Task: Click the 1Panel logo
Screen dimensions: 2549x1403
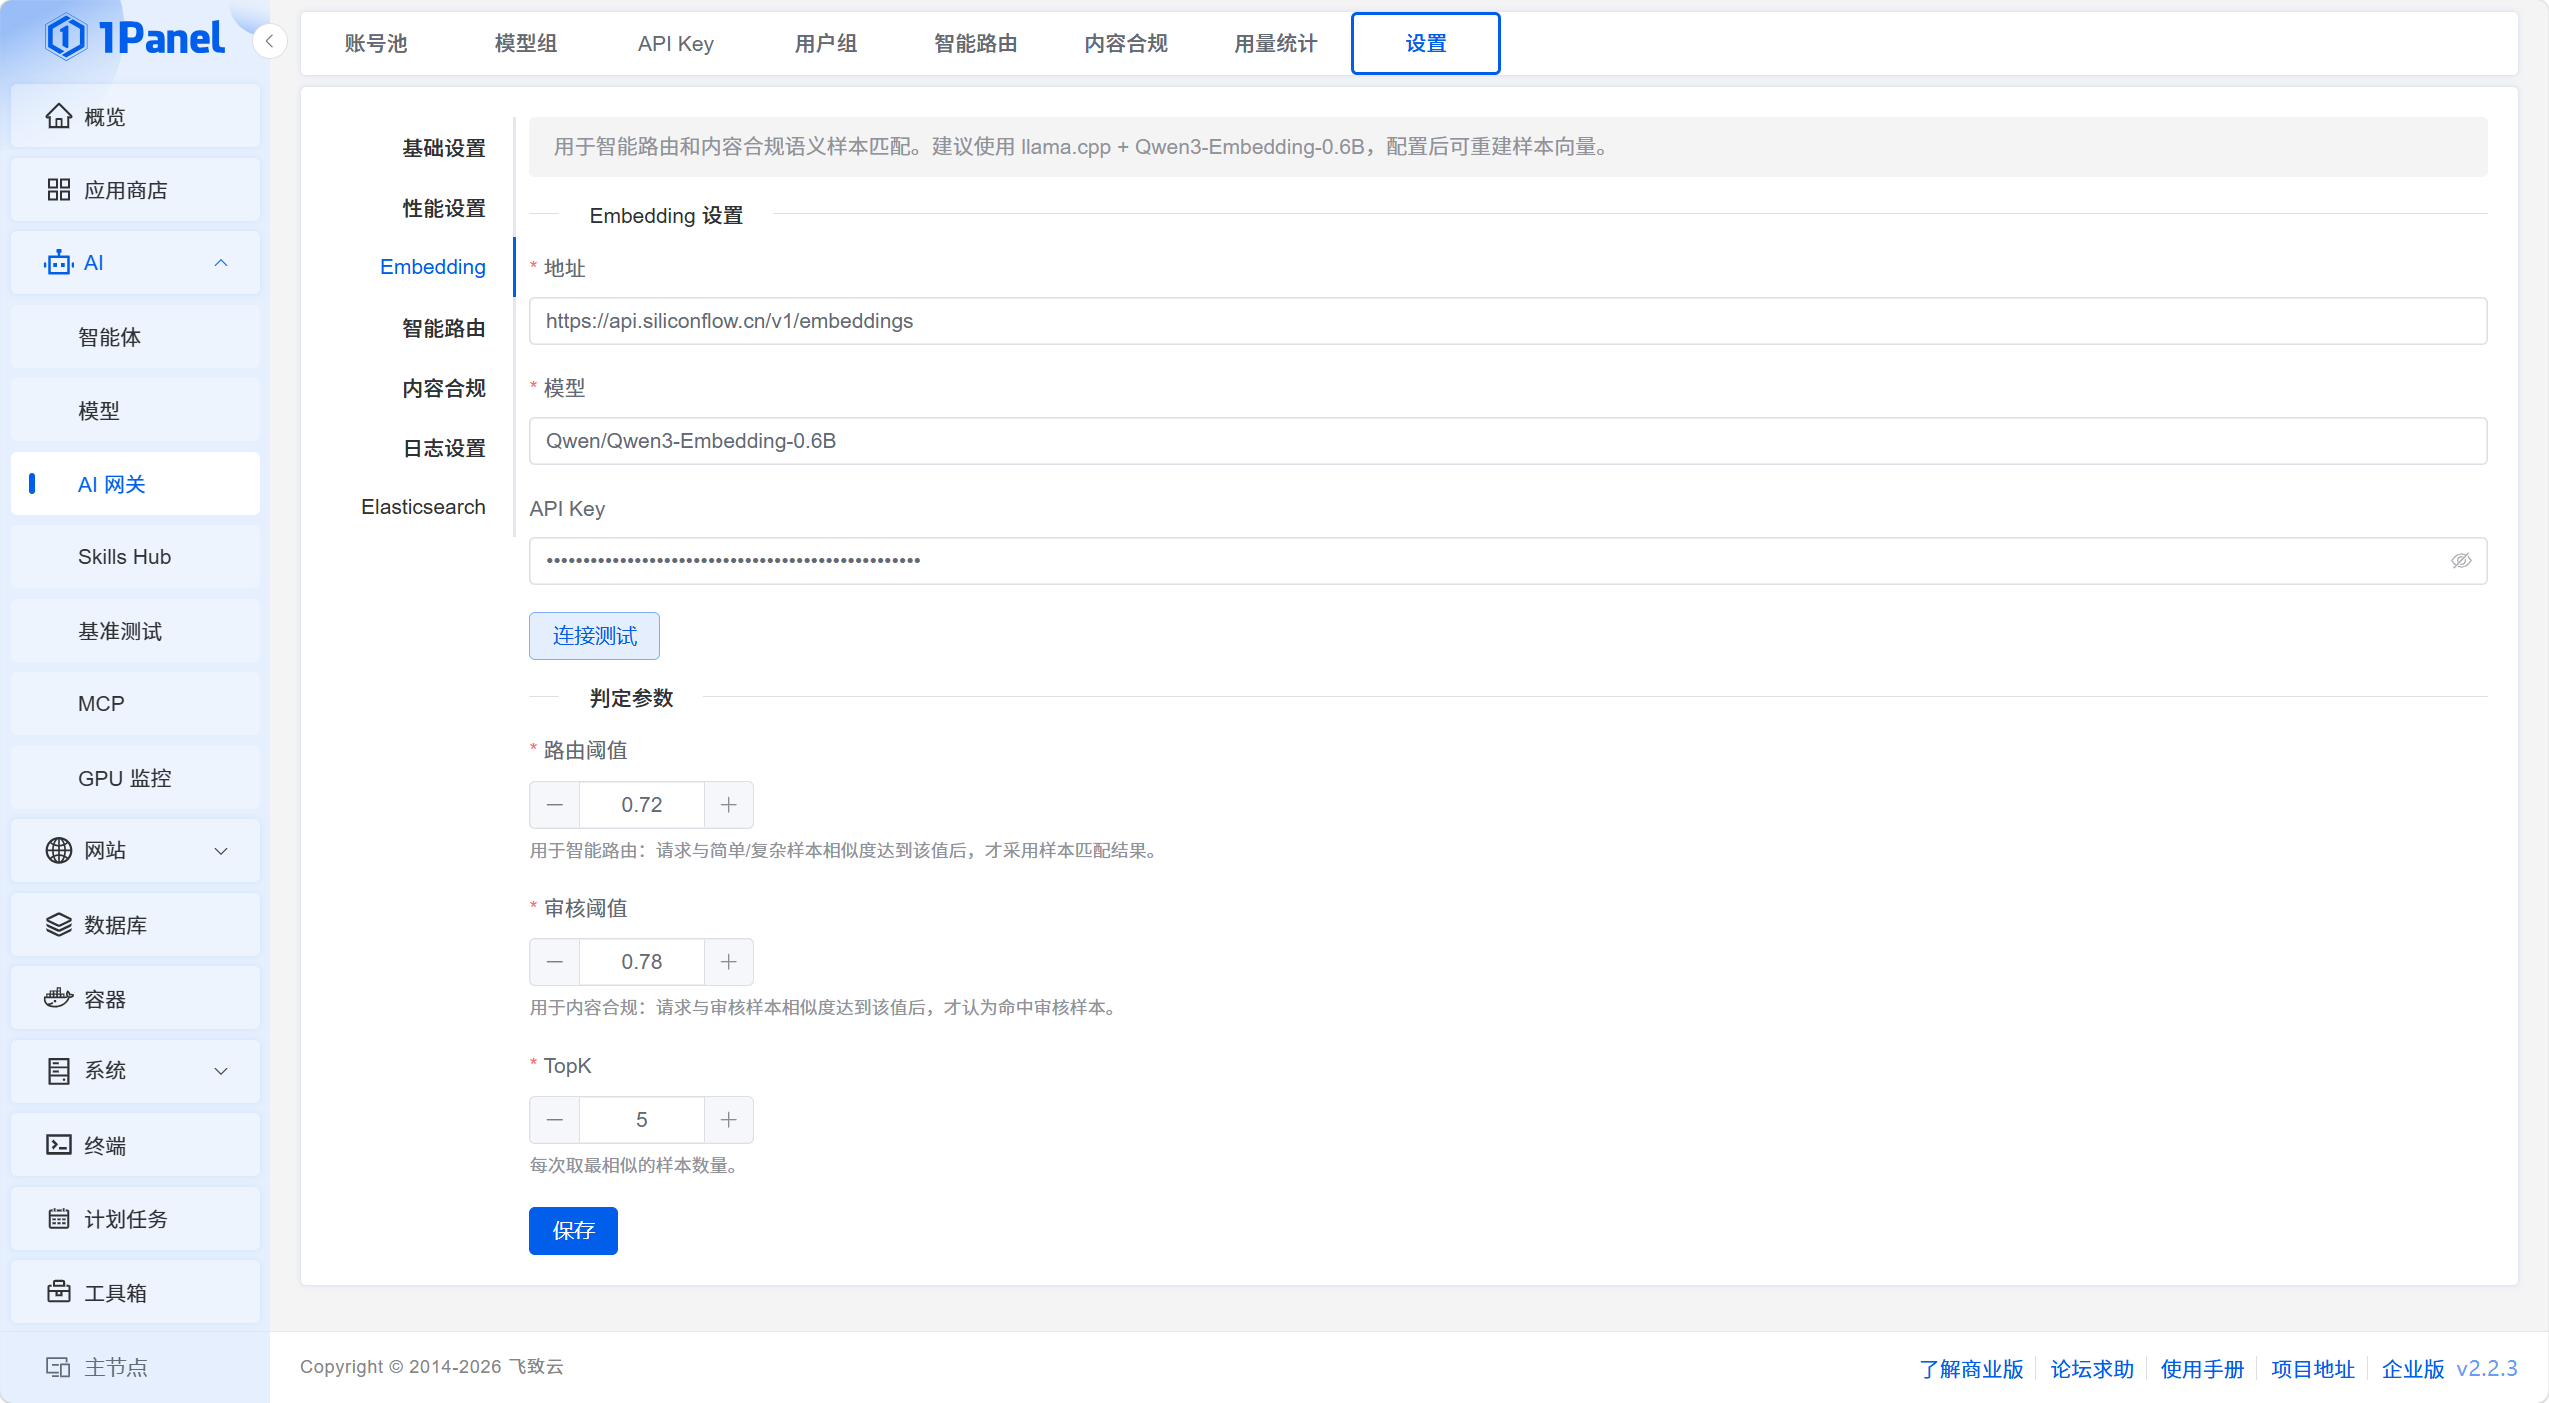Action: pos(135,38)
